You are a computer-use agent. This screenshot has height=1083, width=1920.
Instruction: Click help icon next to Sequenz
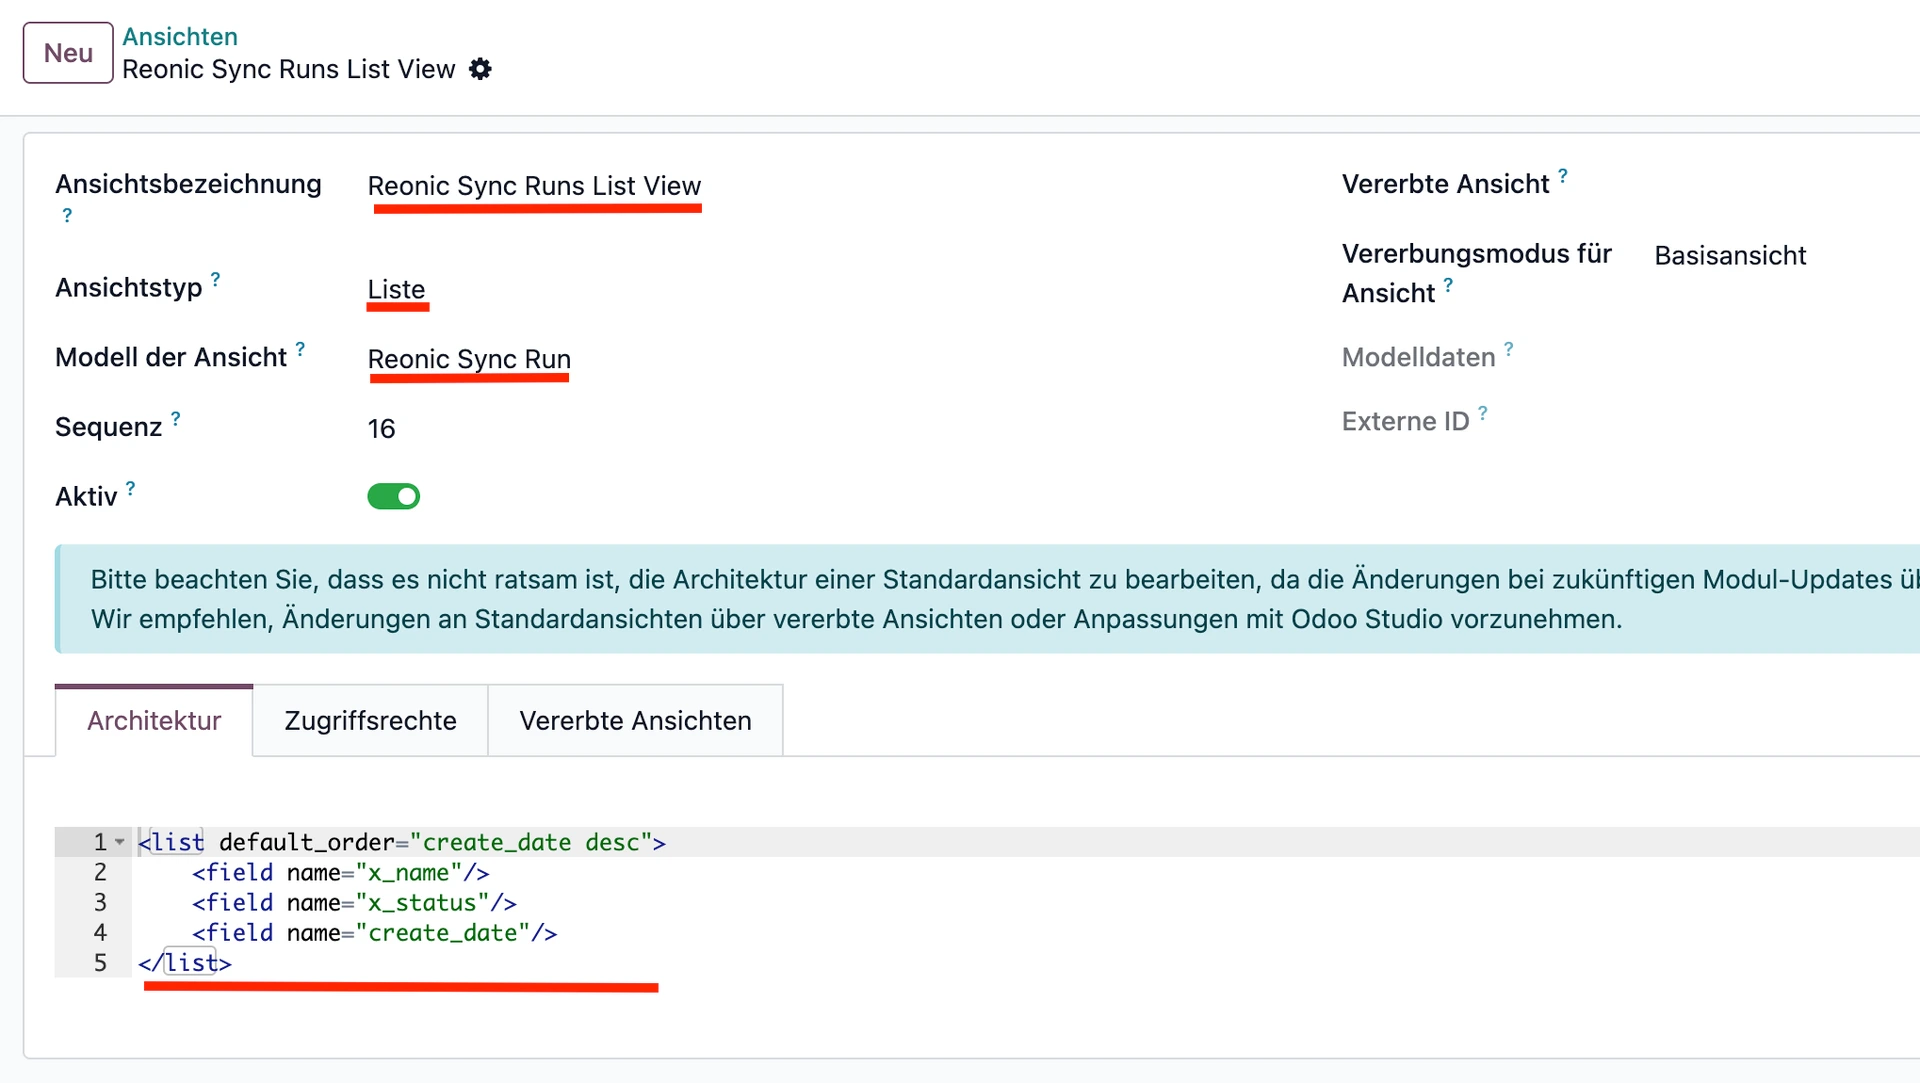[x=176, y=418]
